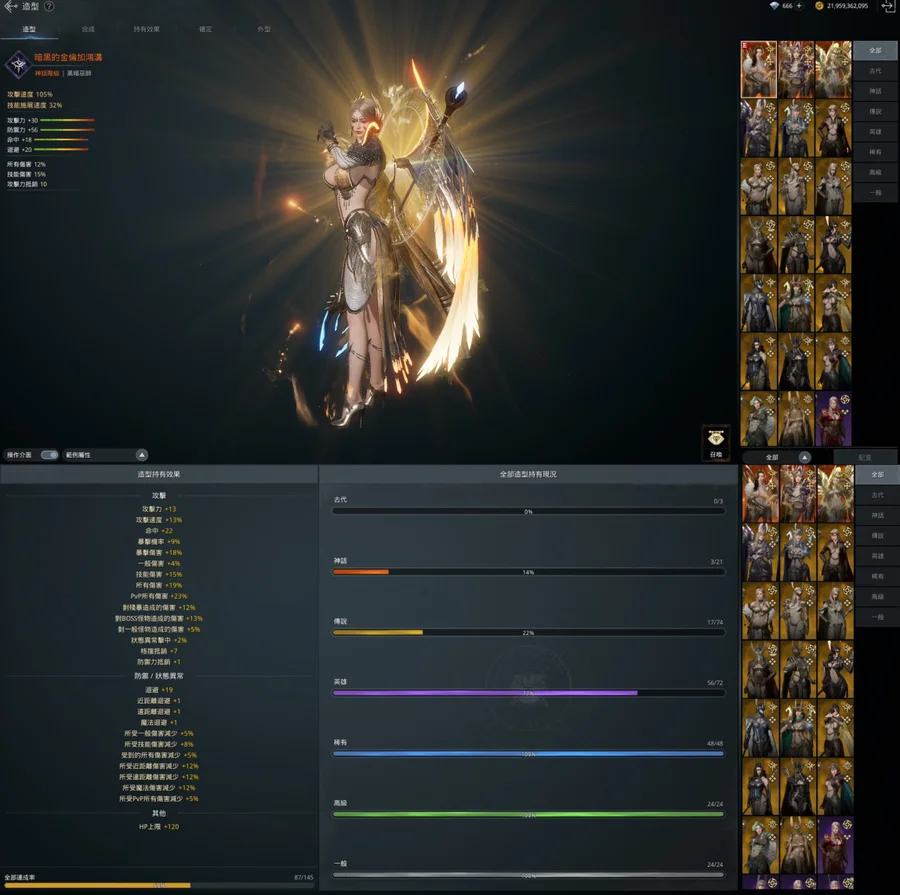This screenshot has height=895, width=900.
Task: Filter upper card list by 稀有
Action: [x=875, y=152]
